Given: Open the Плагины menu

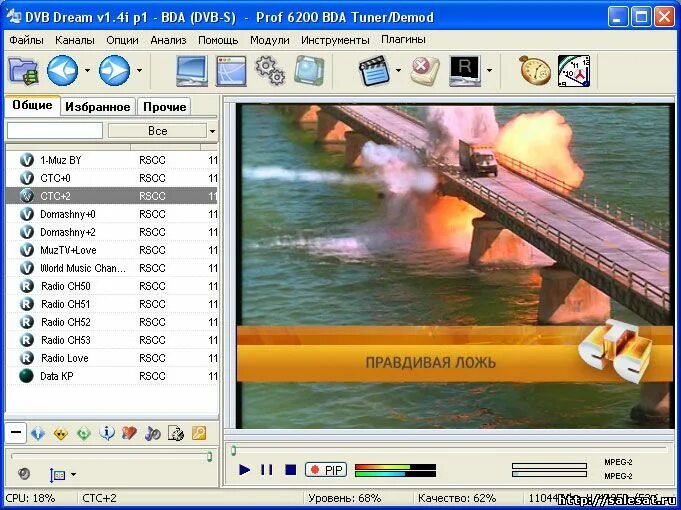Looking at the screenshot, I should pos(403,39).
